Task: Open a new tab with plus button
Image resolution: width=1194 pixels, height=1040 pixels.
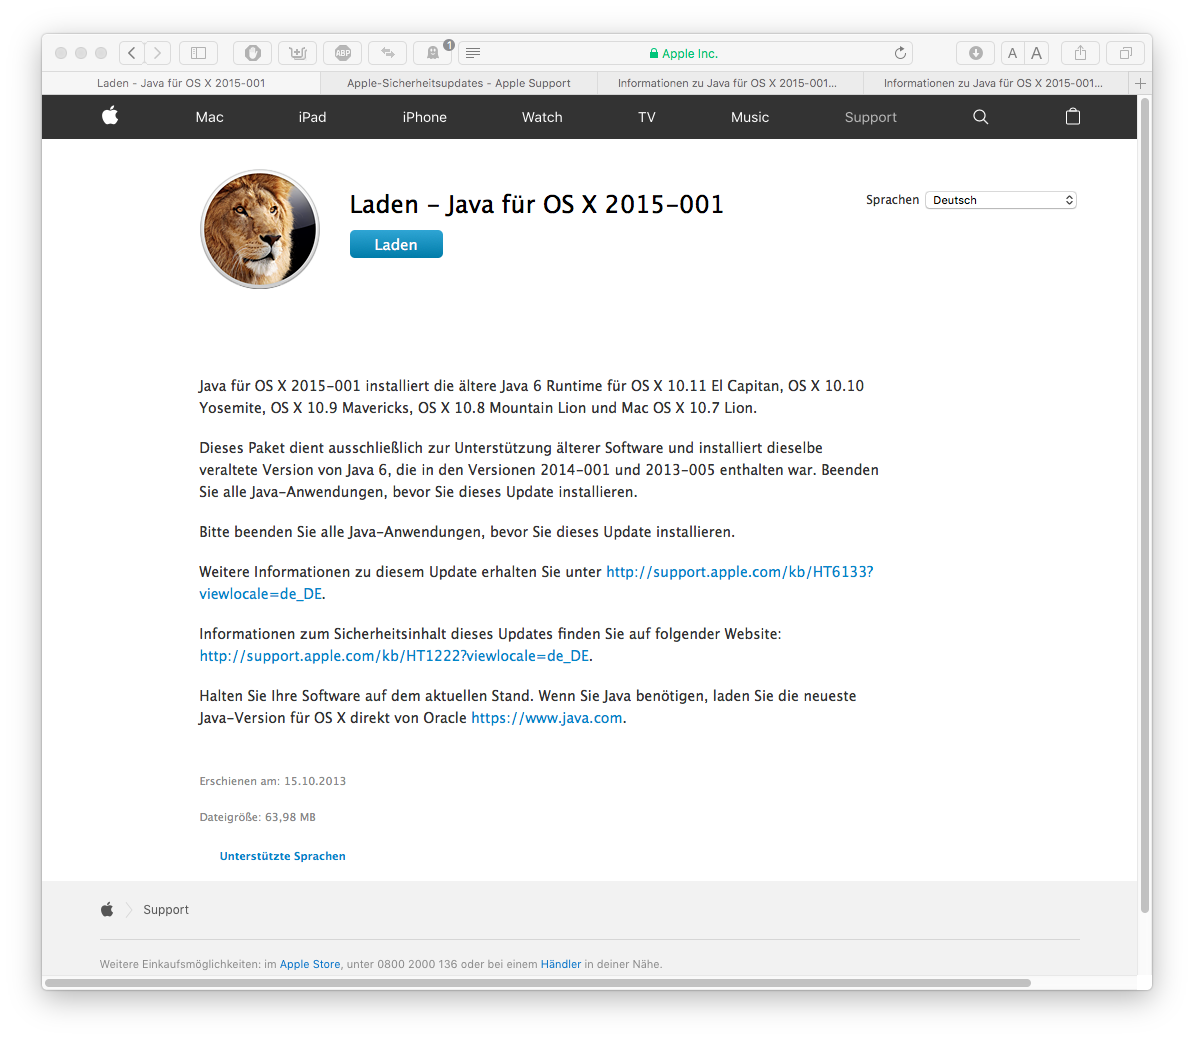Action: (1140, 83)
